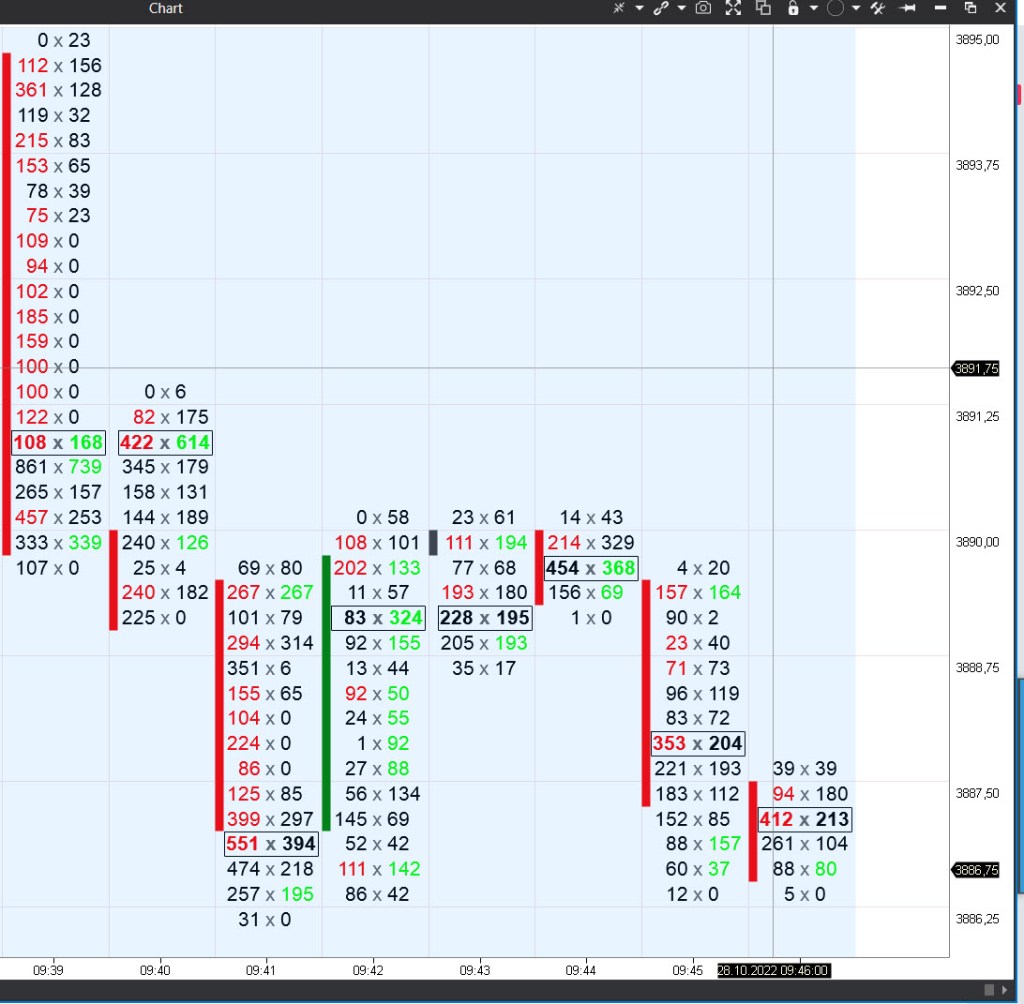
Task: Expand the padlock options dropdown arrow
Action: [x=813, y=8]
